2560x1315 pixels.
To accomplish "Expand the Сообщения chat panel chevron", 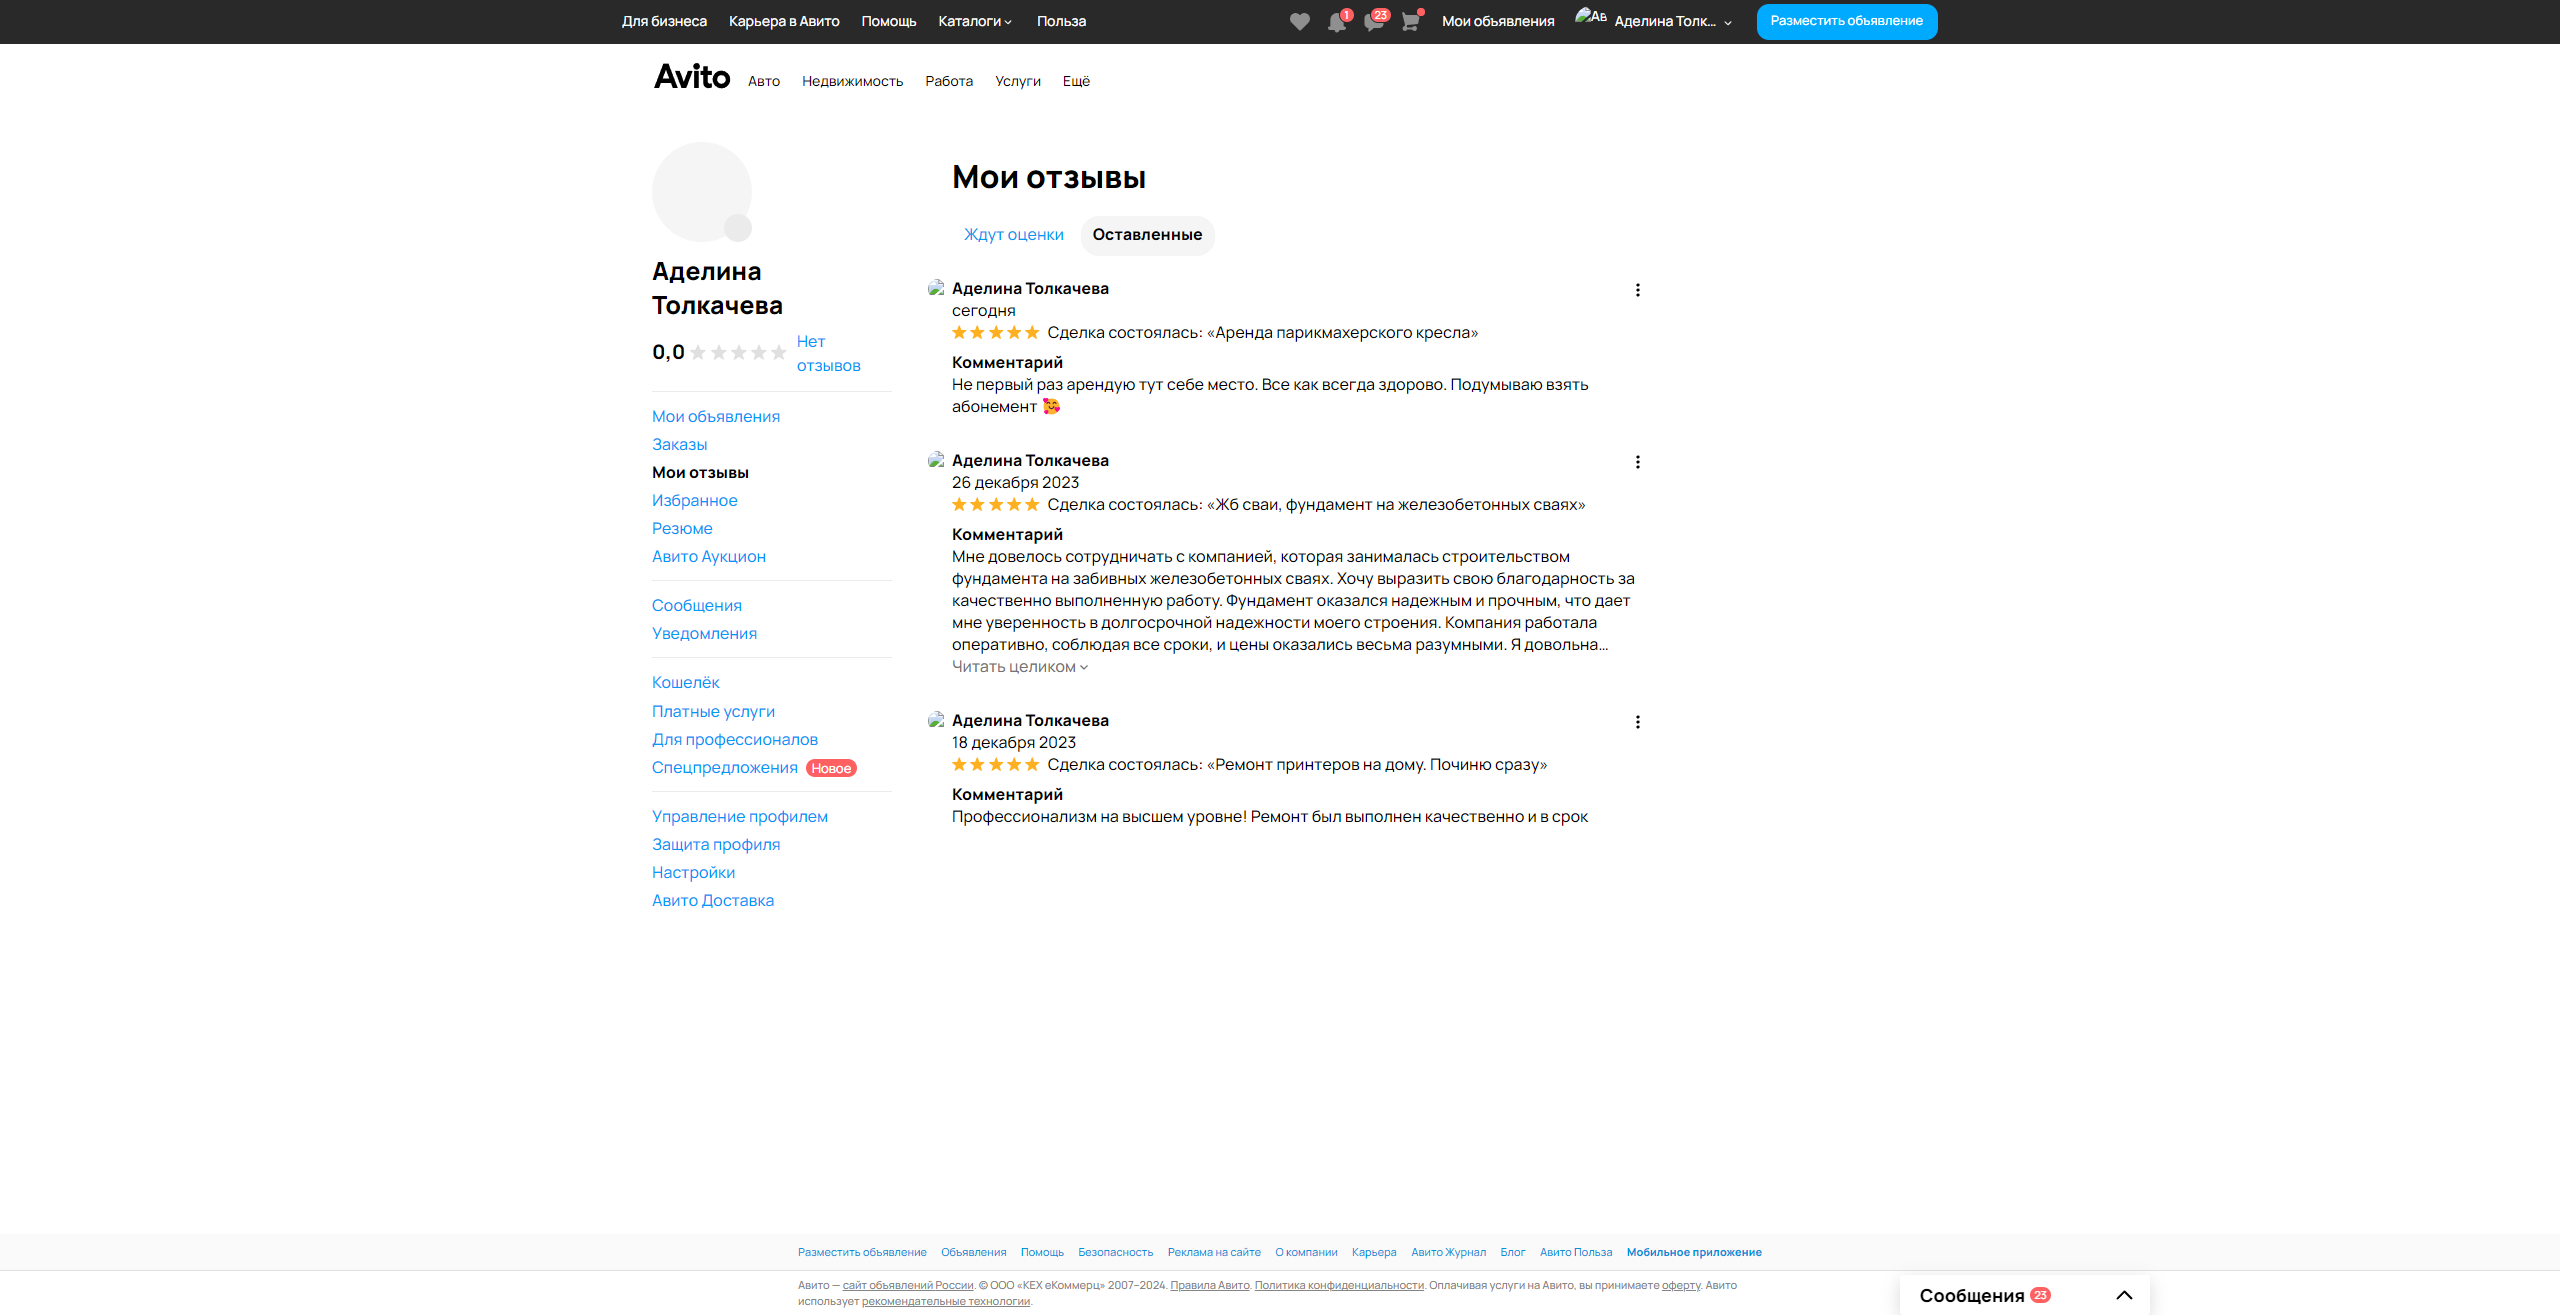I will [x=2124, y=1295].
